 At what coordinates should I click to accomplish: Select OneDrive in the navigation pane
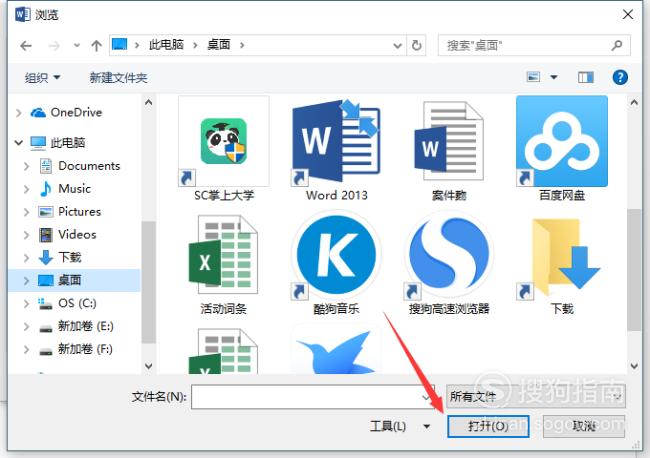click(x=66, y=112)
